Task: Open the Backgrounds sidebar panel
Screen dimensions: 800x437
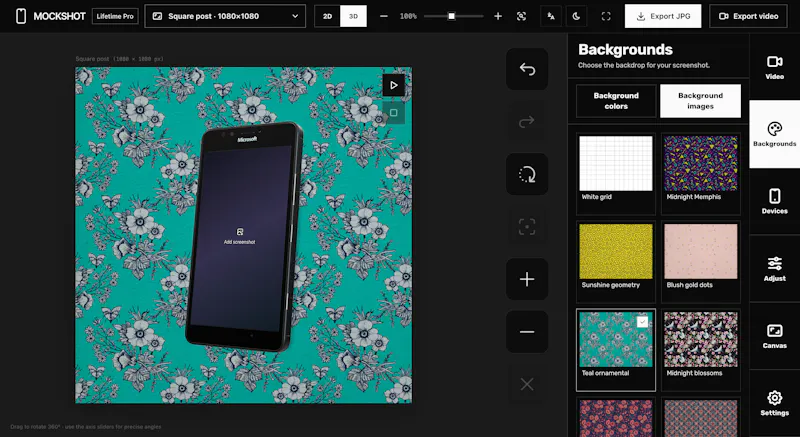Action: click(x=774, y=134)
